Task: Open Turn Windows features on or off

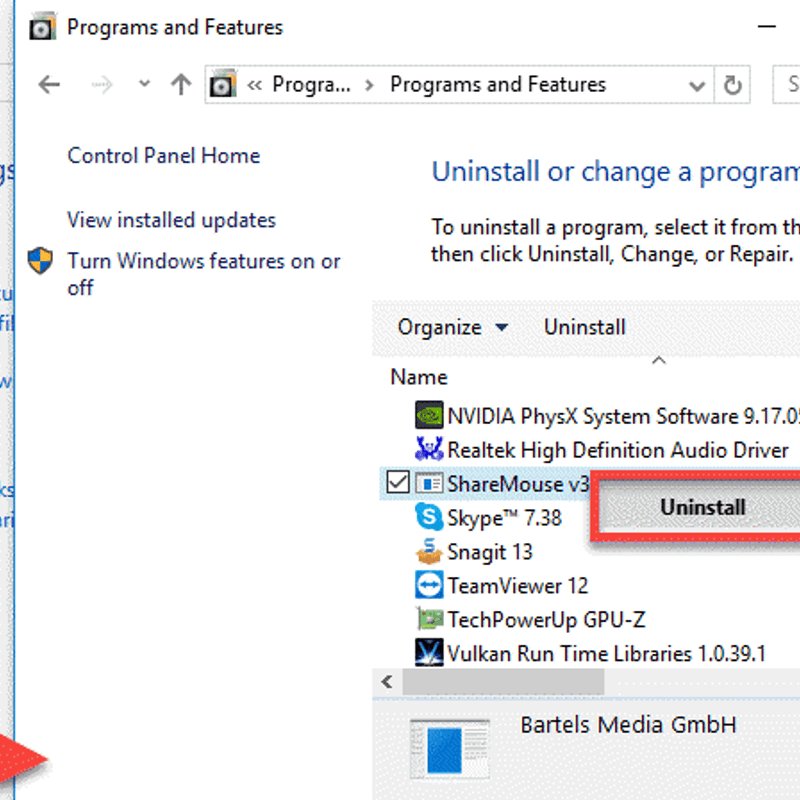Action: pyautogui.click(x=204, y=274)
